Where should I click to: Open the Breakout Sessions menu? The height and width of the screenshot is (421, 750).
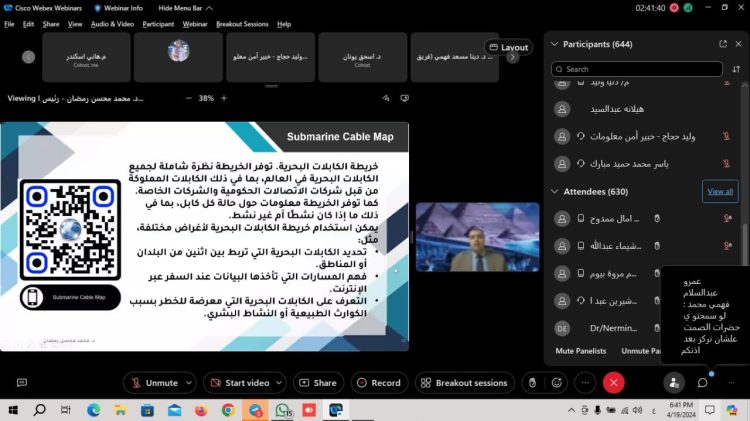click(242, 24)
